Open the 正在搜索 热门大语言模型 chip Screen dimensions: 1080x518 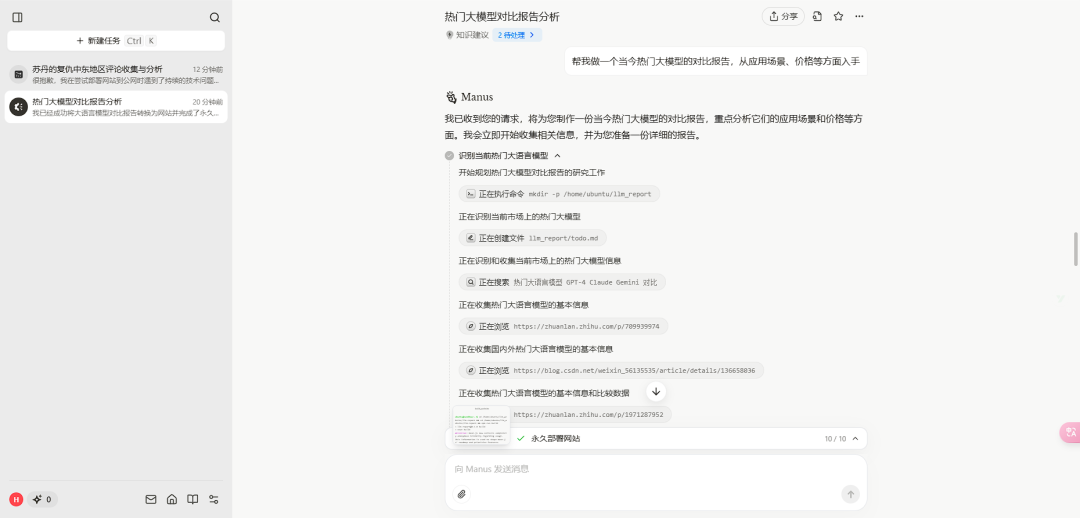(562, 282)
